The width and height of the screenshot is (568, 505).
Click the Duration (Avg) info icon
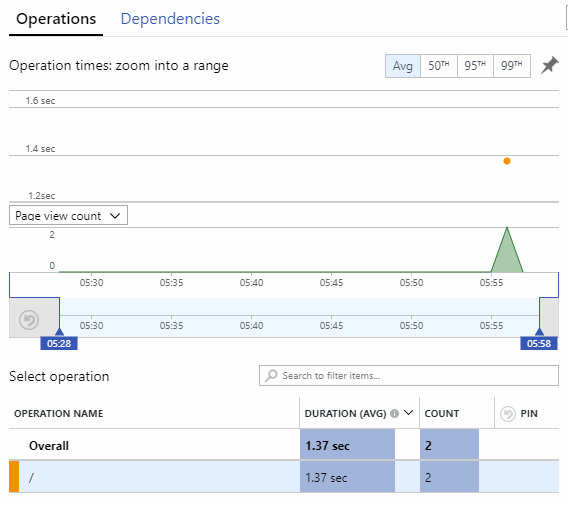394,413
